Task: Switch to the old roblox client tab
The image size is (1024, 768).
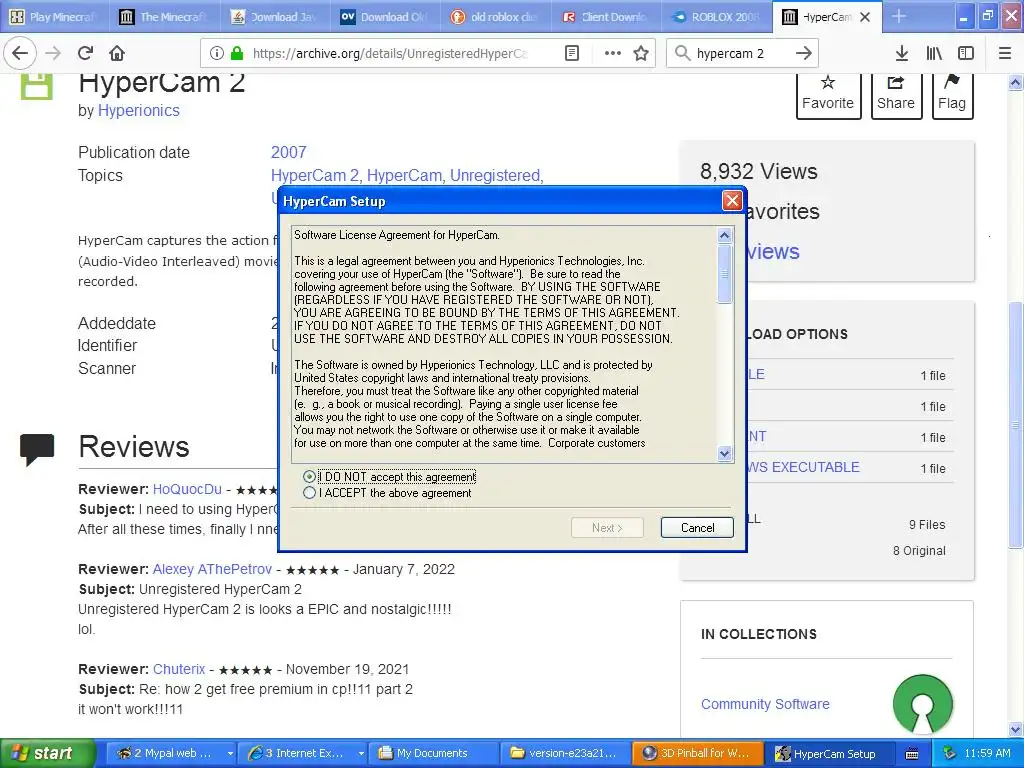Action: pos(494,17)
